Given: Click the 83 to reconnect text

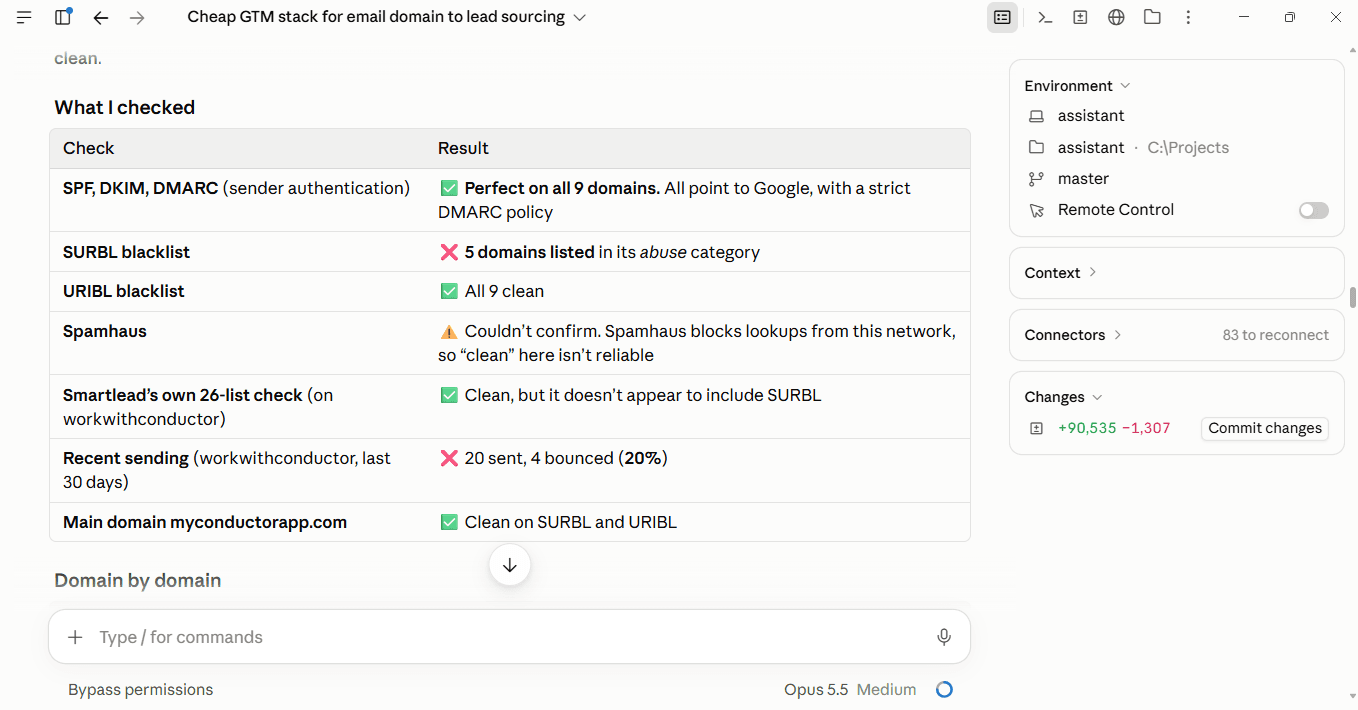Looking at the screenshot, I should [x=1275, y=335].
